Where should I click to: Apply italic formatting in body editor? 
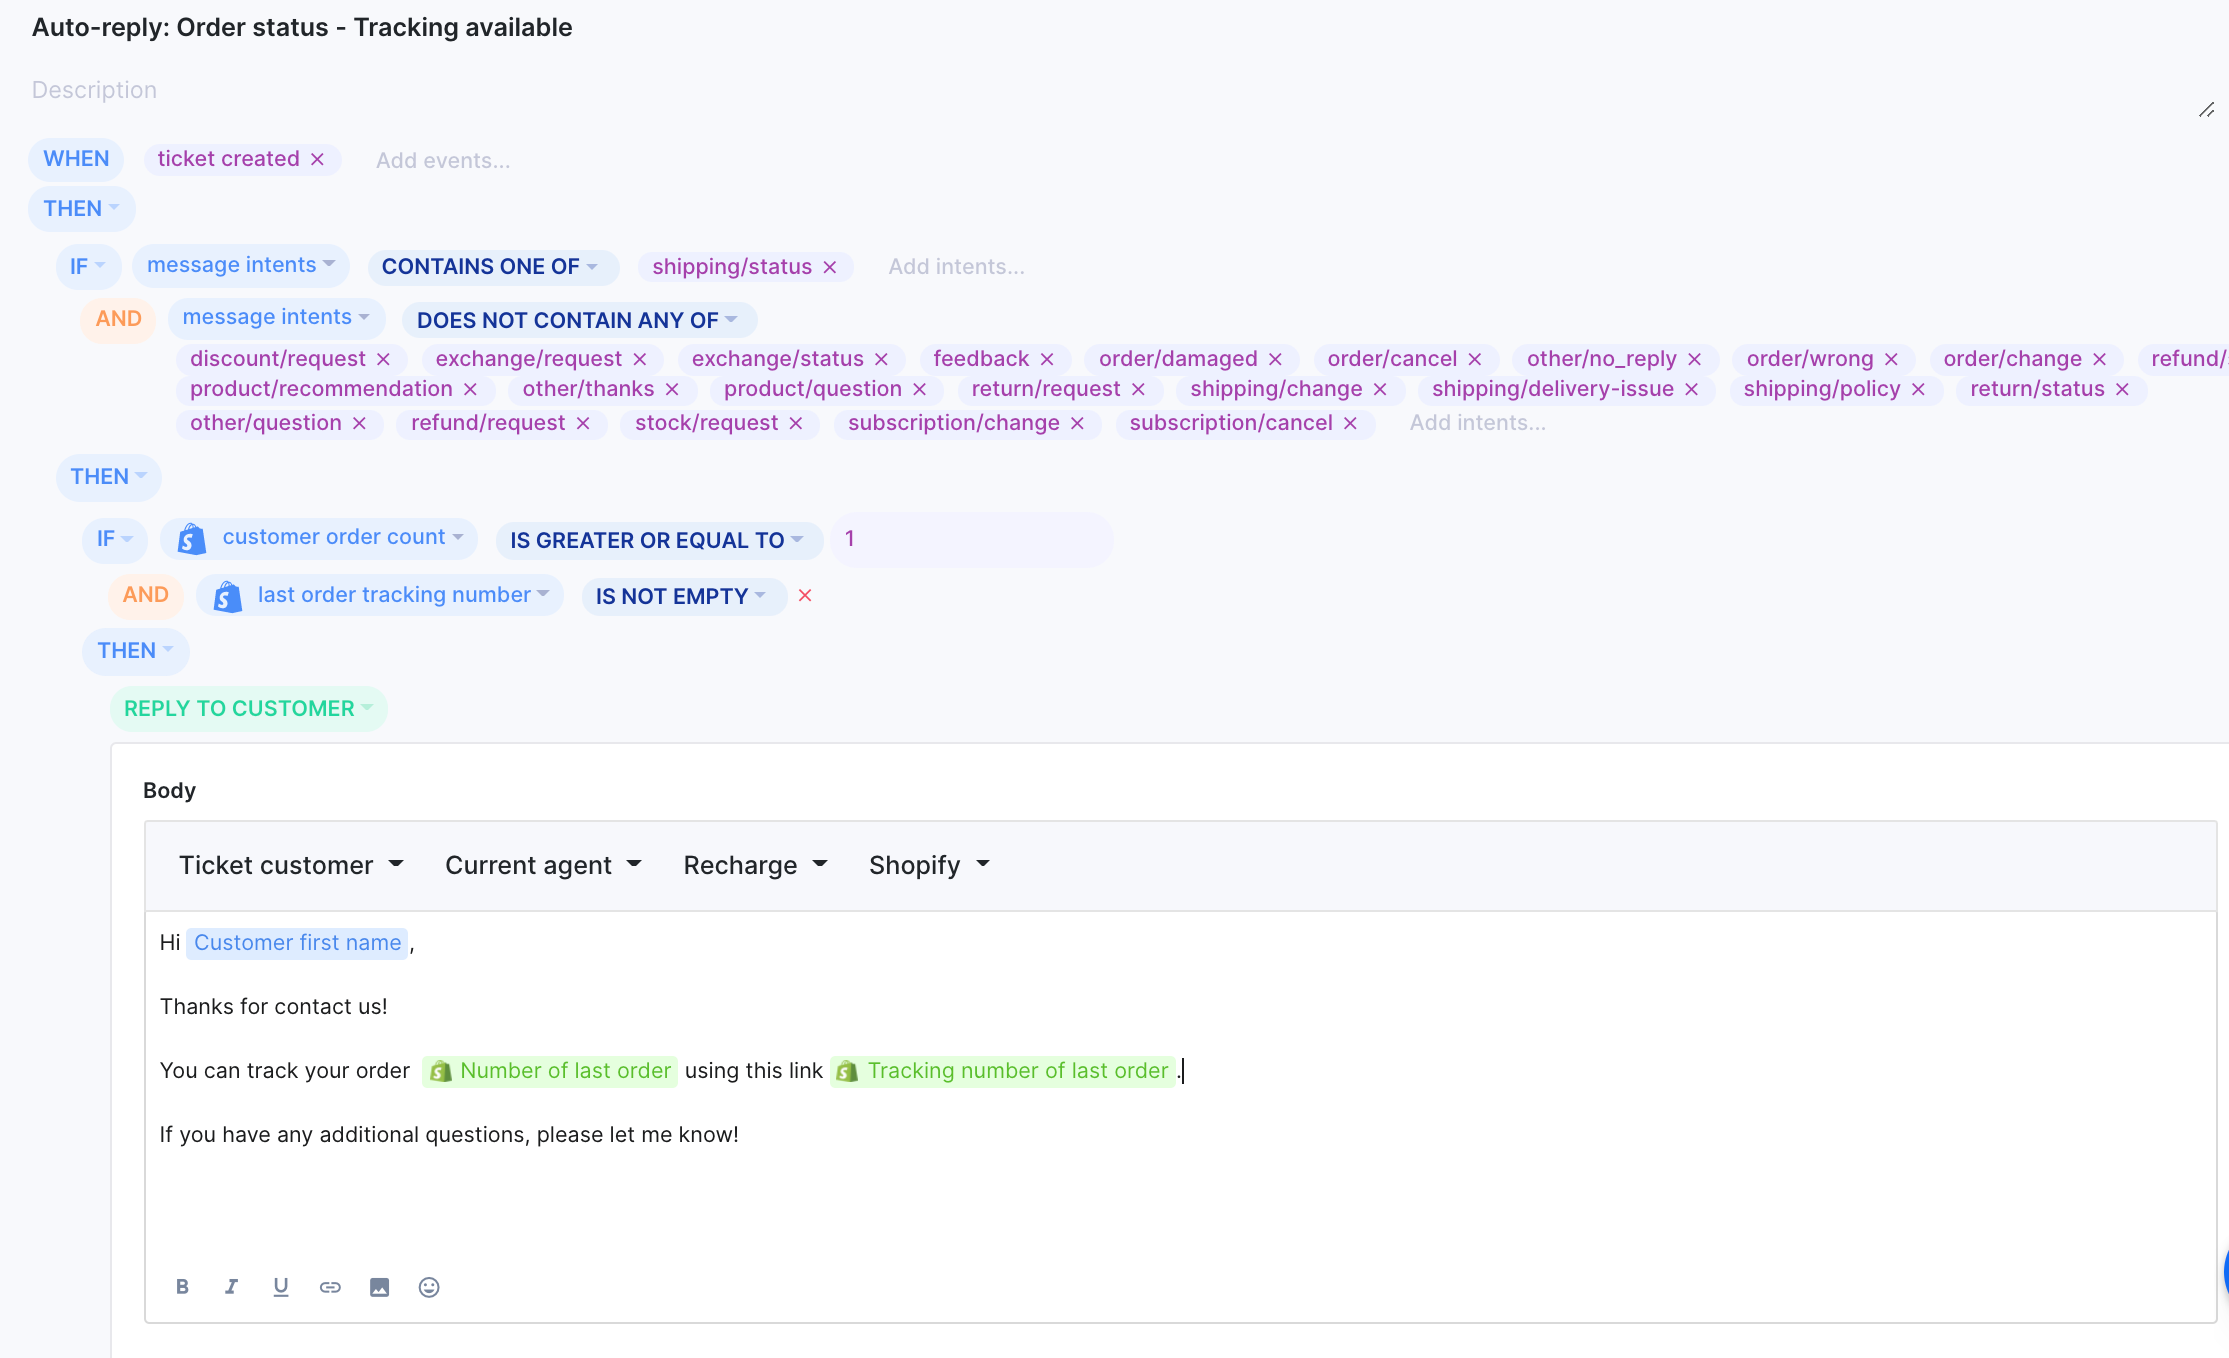(231, 1287)
